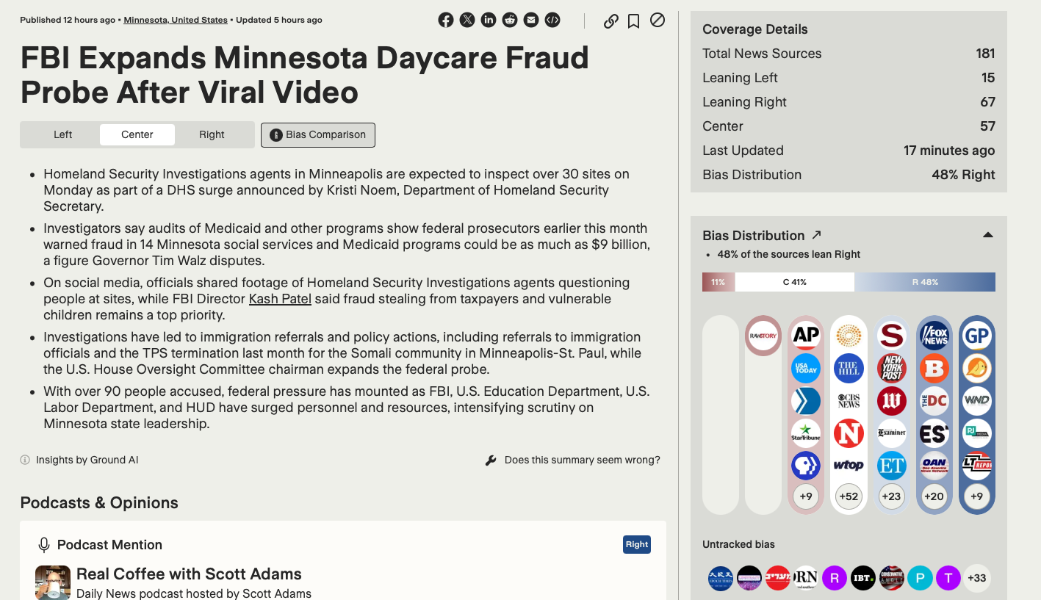Share article via LinkedIn icon
The height and width of the screenshot is (600, 1041).
click(x=488, y=20)
